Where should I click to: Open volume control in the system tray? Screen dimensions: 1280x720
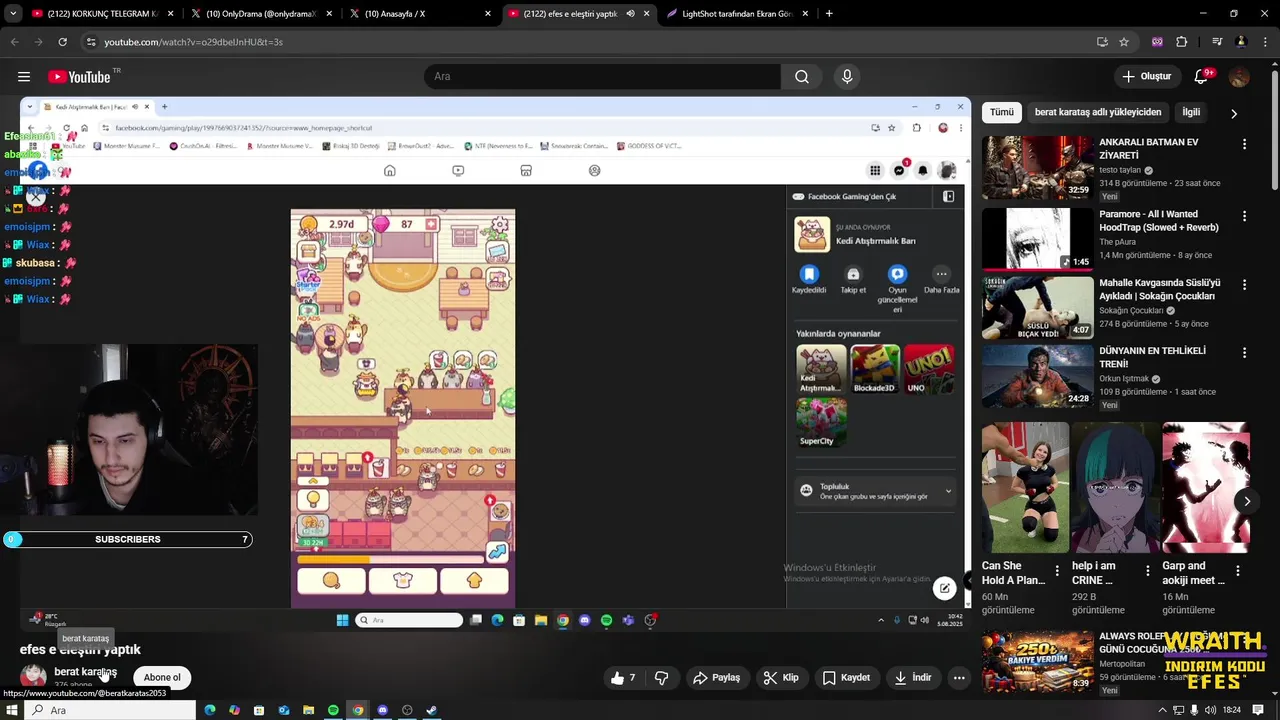[x=1210, y=710]
